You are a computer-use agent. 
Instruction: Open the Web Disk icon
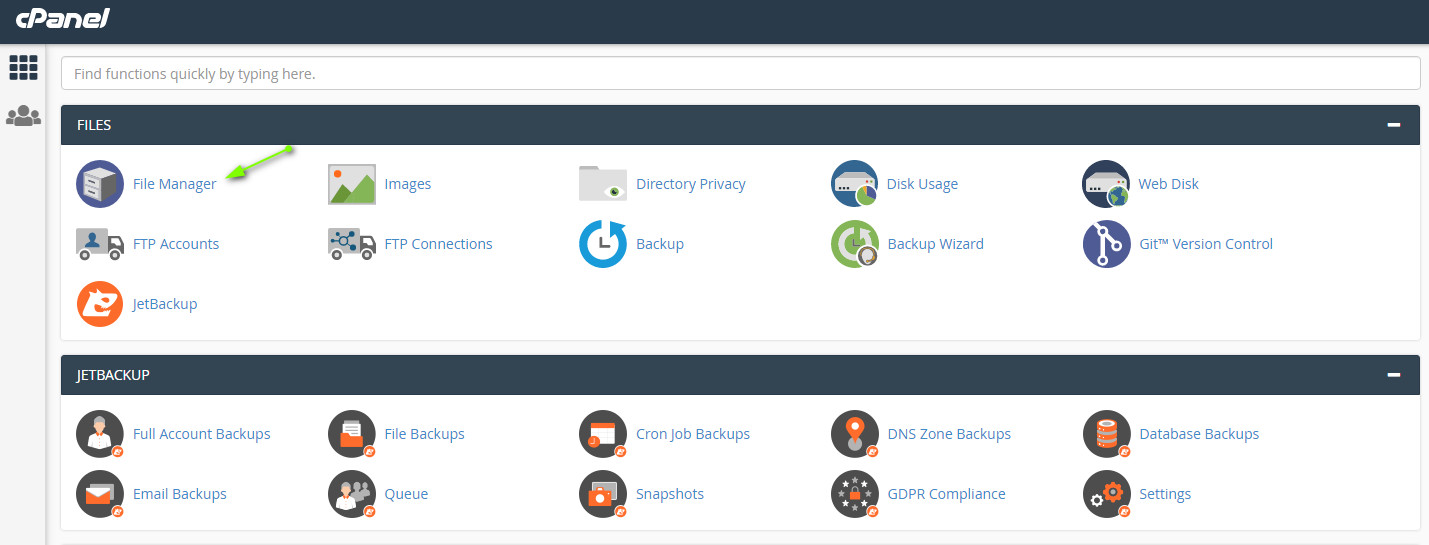point(1106,184)
